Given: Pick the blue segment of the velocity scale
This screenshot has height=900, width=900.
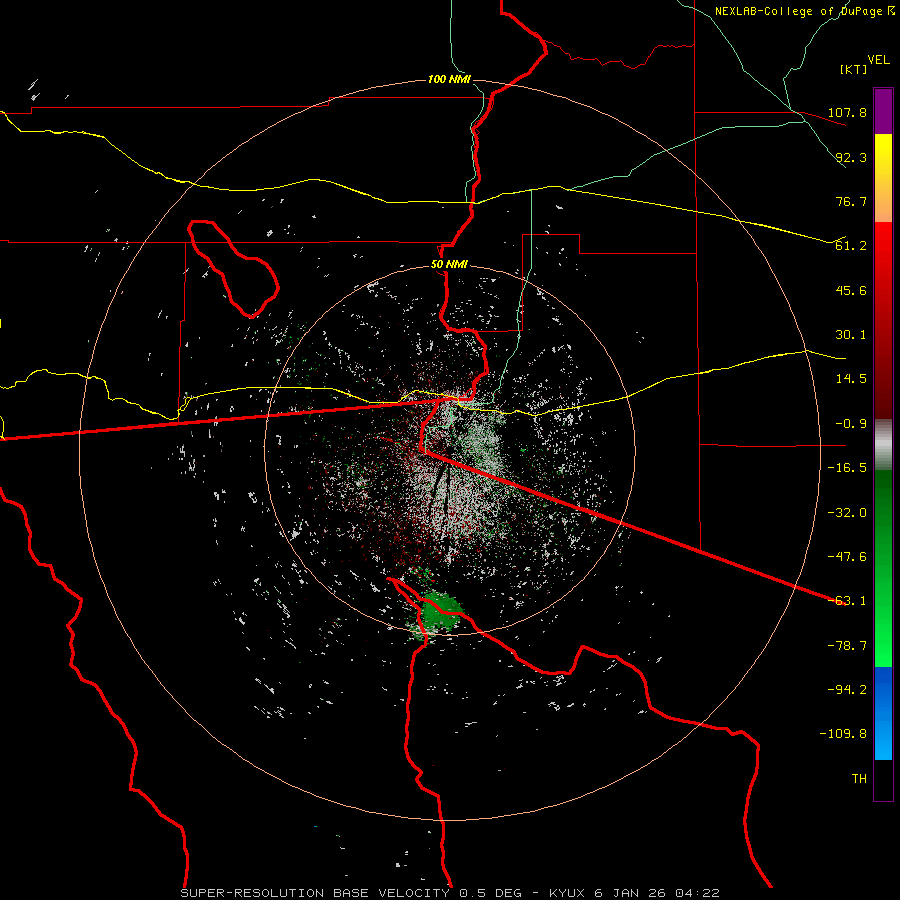Looking at the screenshot, I should click(x=883, y=713).
